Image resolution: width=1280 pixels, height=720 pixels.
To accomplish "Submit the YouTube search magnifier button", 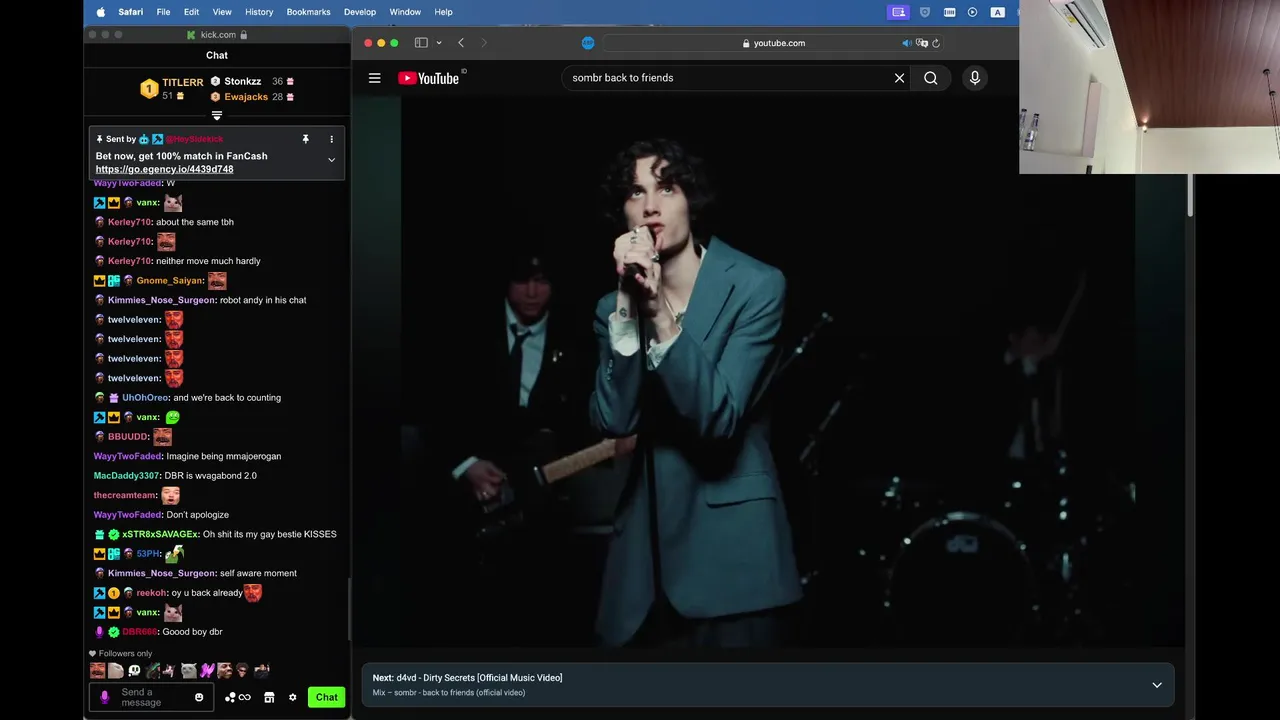I will [931, 78].
